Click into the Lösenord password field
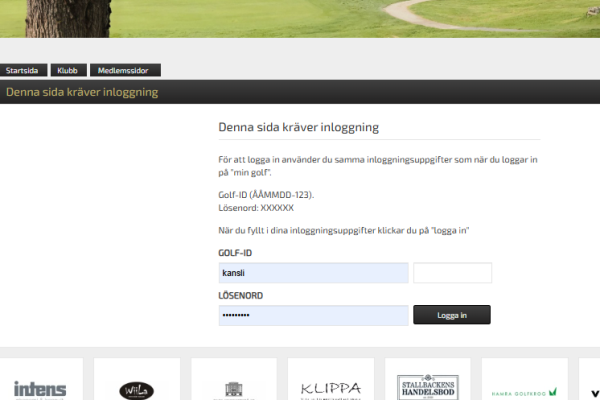 pos(313,315)
